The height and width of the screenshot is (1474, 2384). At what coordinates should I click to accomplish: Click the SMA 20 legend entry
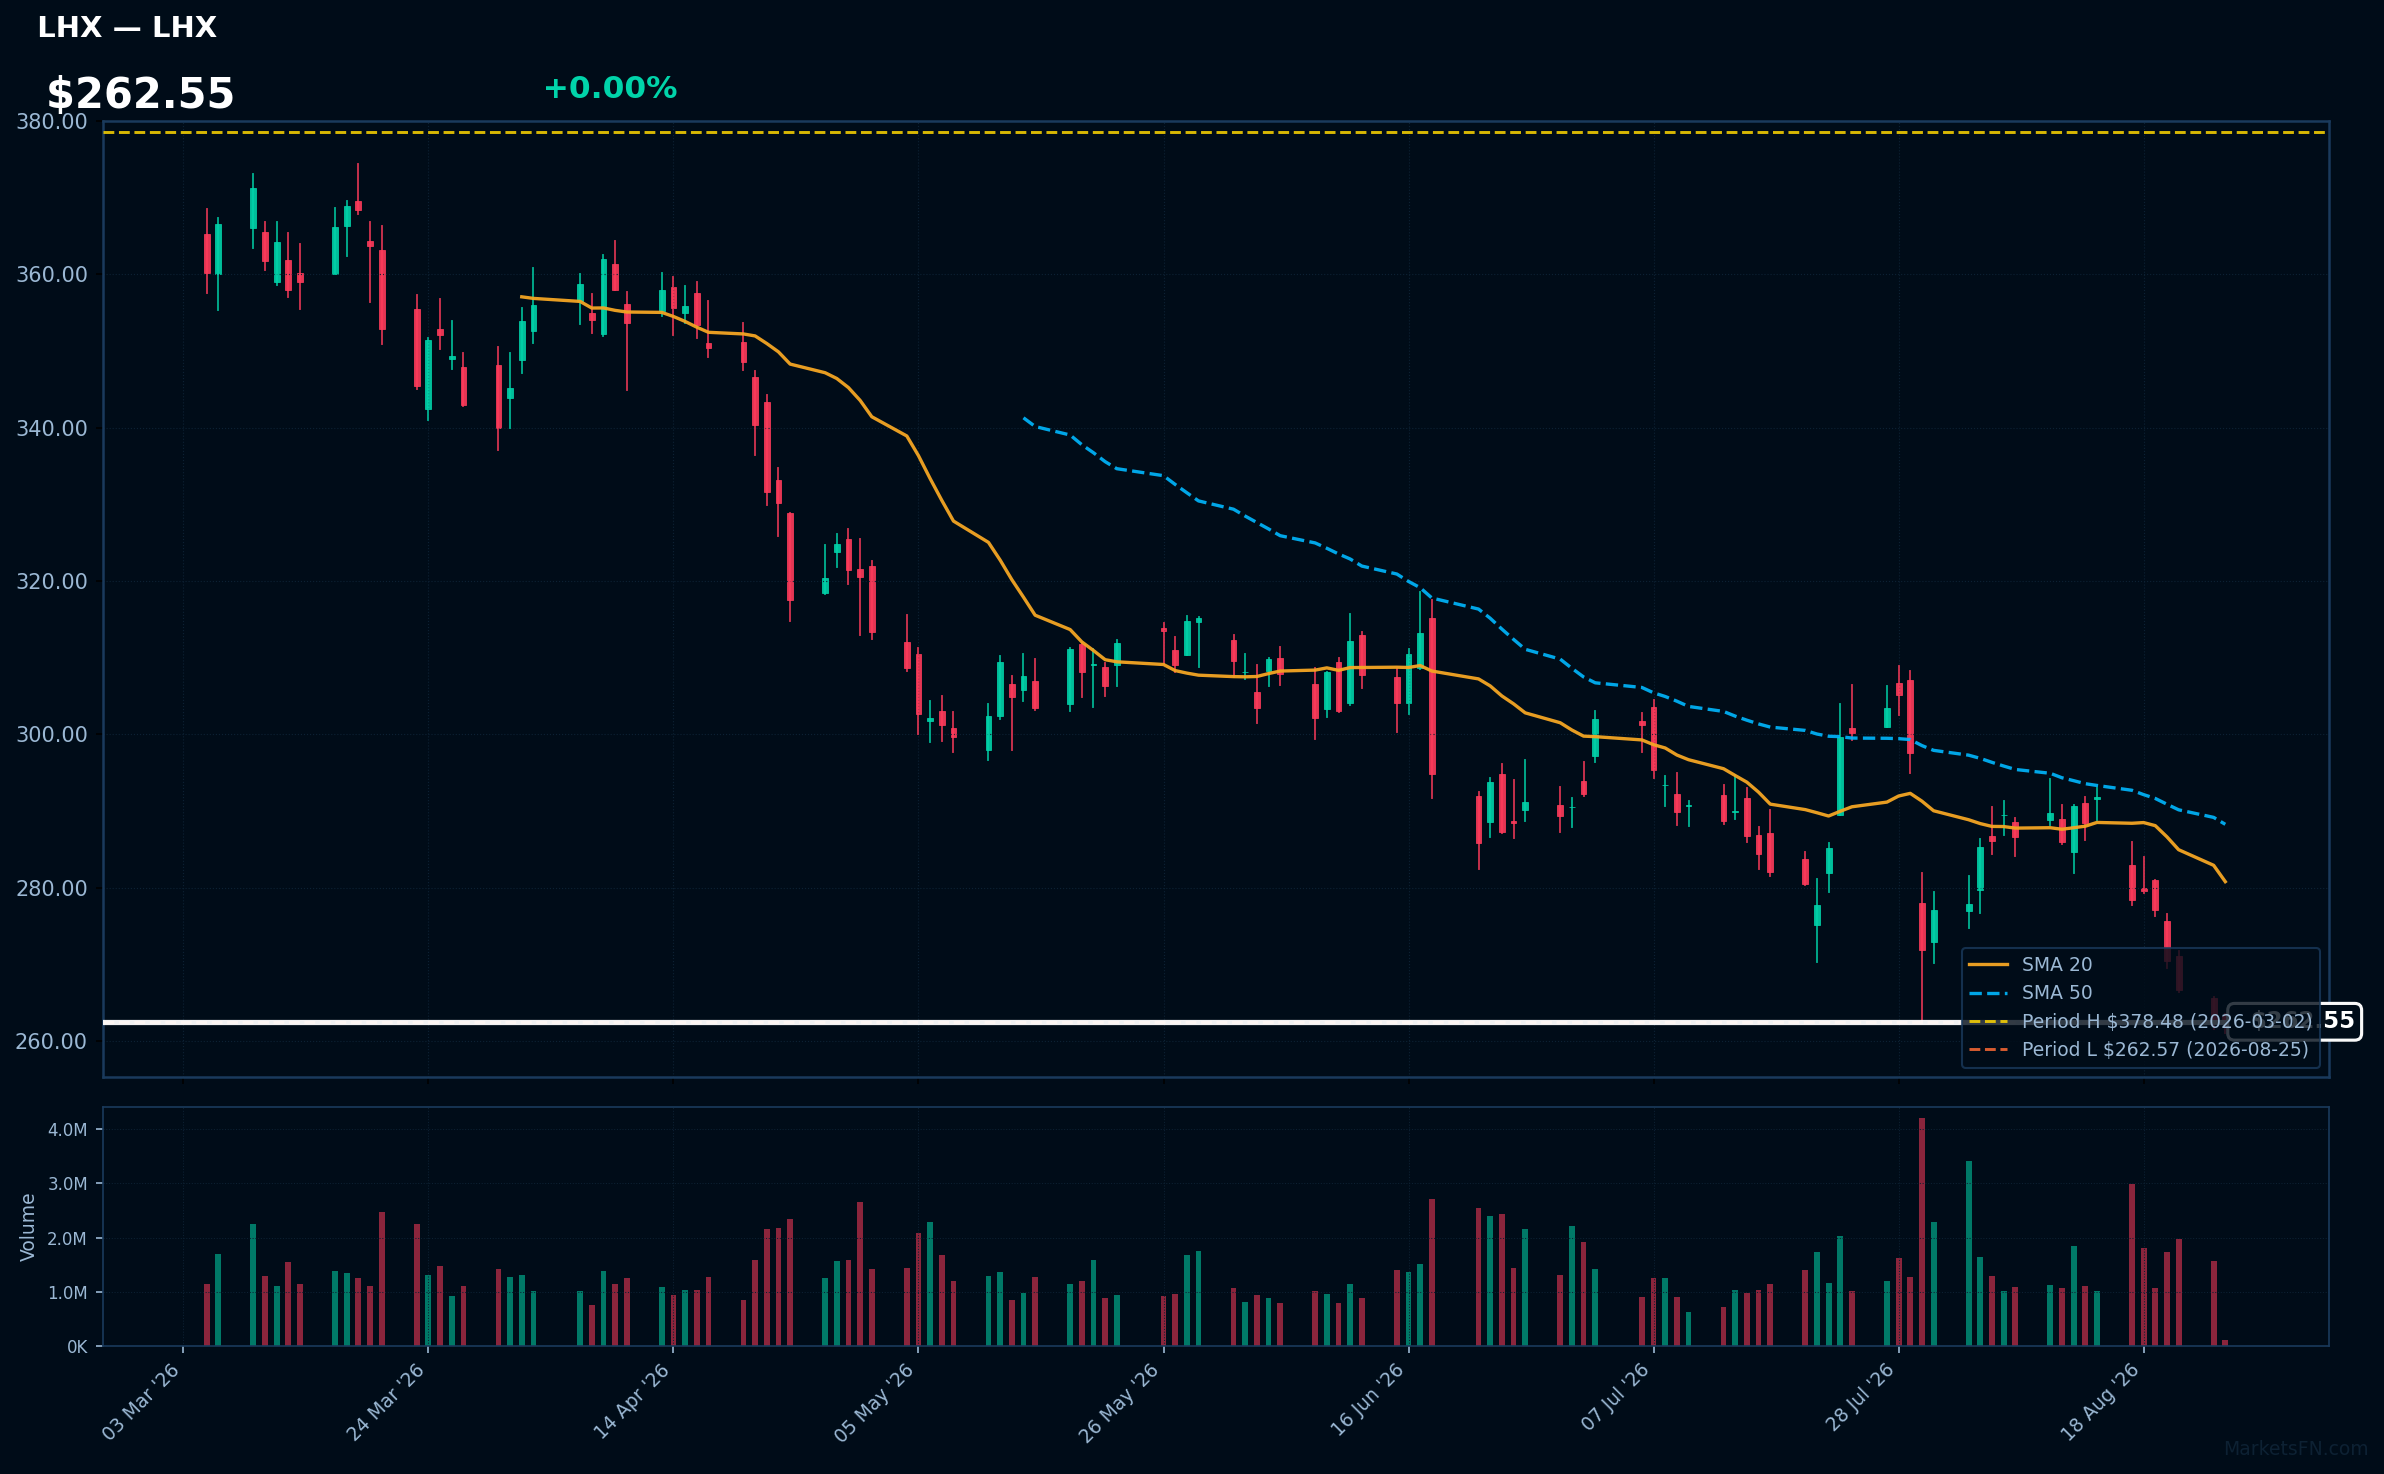[x=2030, y=965]
